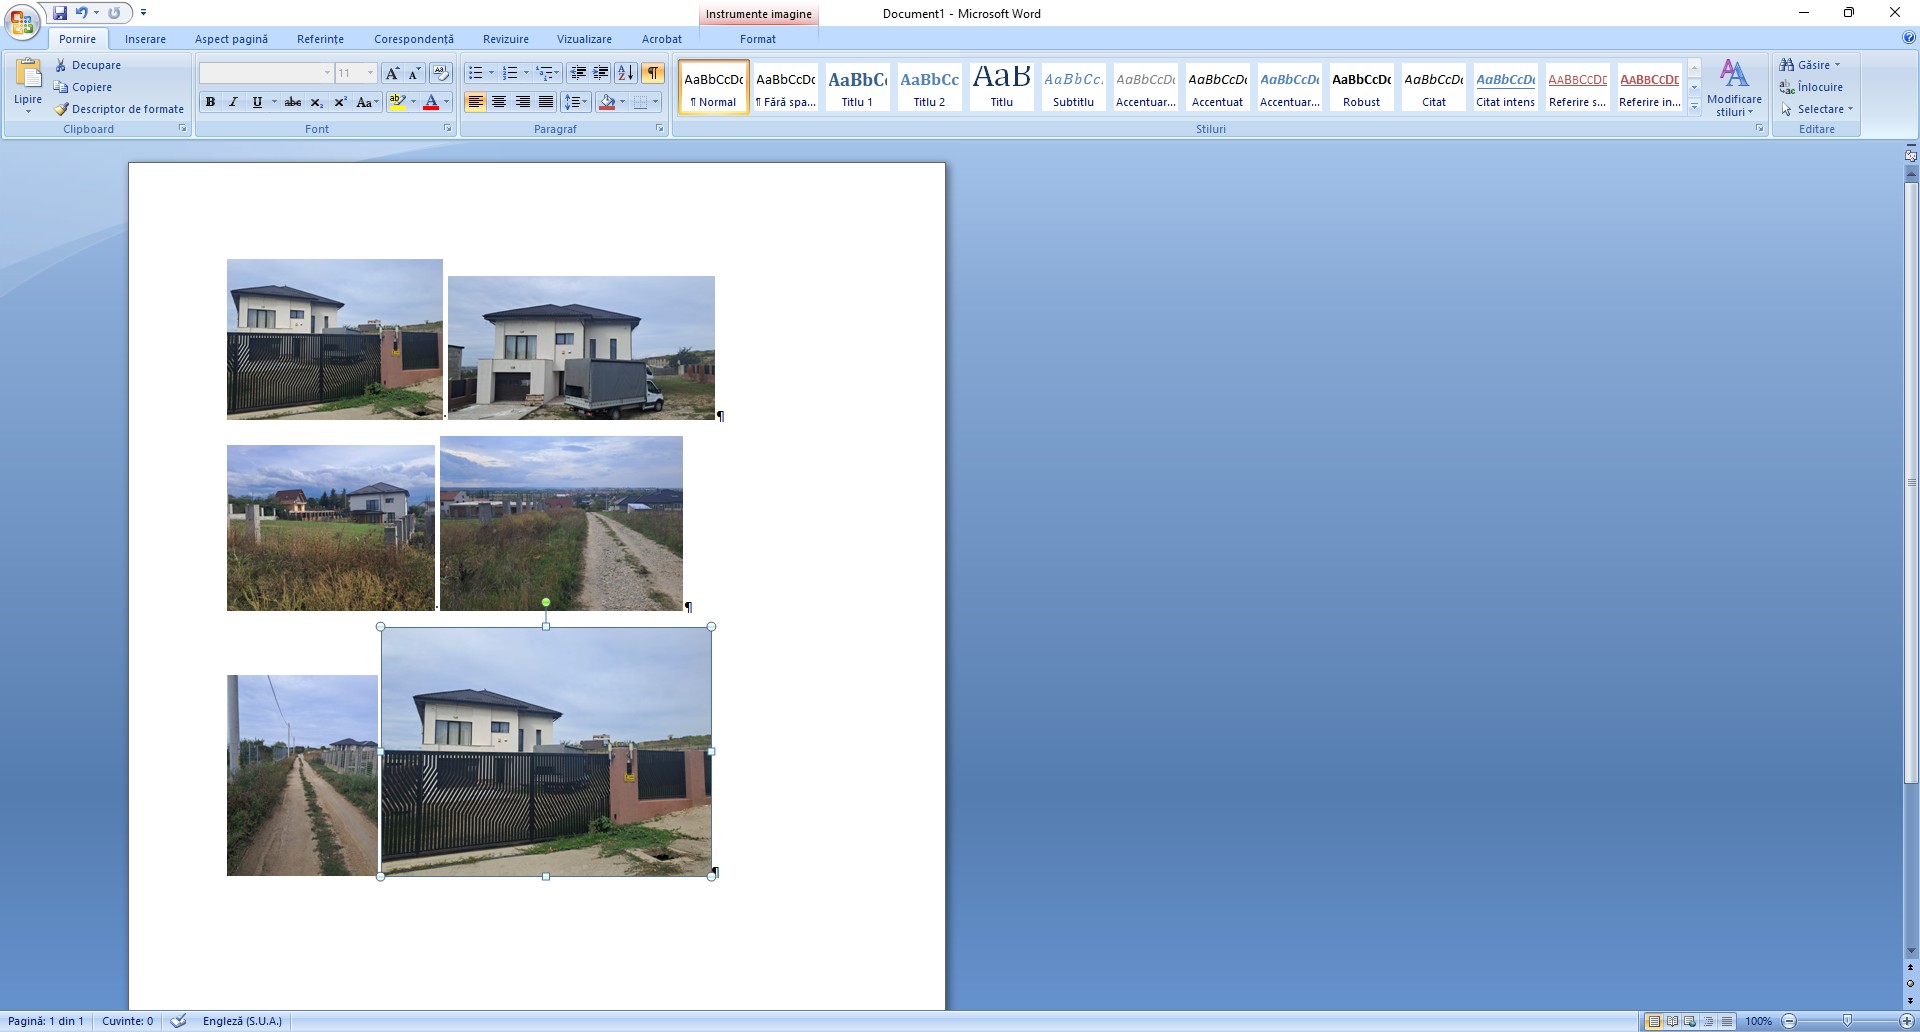Expand the font name dropdown

tap(327, 73)
